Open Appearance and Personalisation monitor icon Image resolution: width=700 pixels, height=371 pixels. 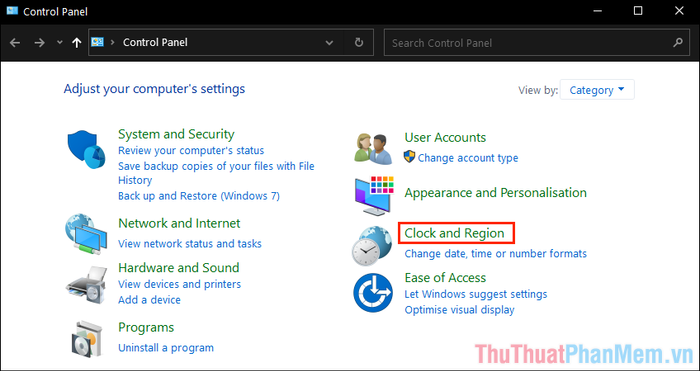coord(374,196)
